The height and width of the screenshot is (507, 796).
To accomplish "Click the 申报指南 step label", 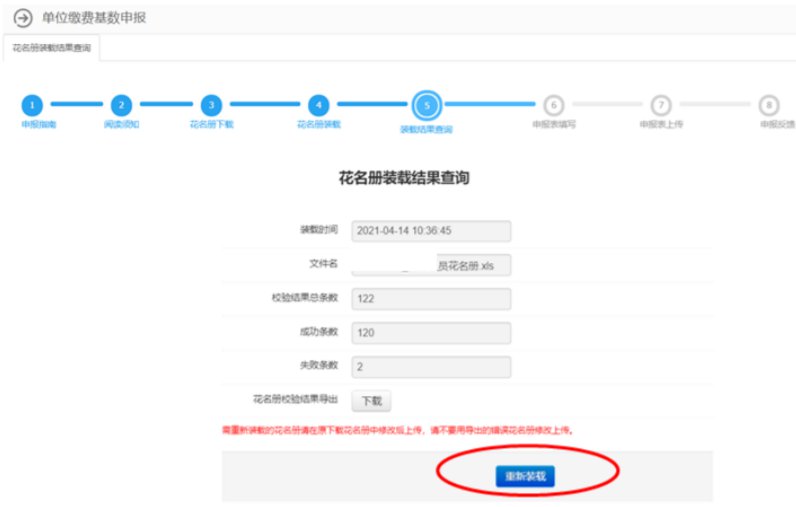I will (x=39, y=124).
